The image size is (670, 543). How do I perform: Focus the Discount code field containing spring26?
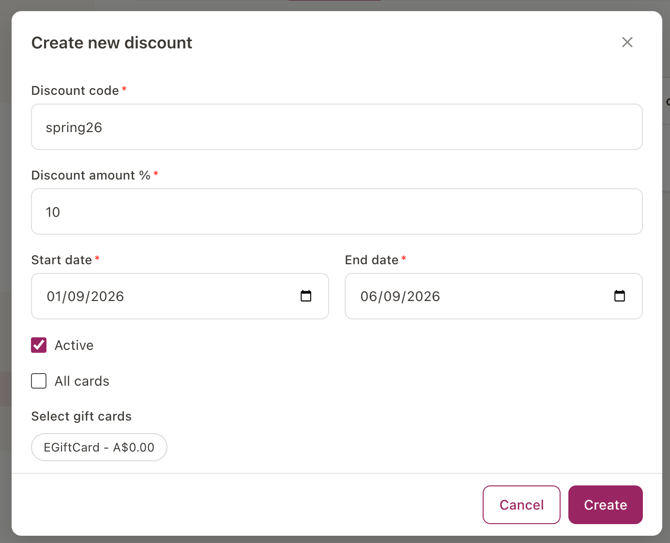[x=337, y=127]
